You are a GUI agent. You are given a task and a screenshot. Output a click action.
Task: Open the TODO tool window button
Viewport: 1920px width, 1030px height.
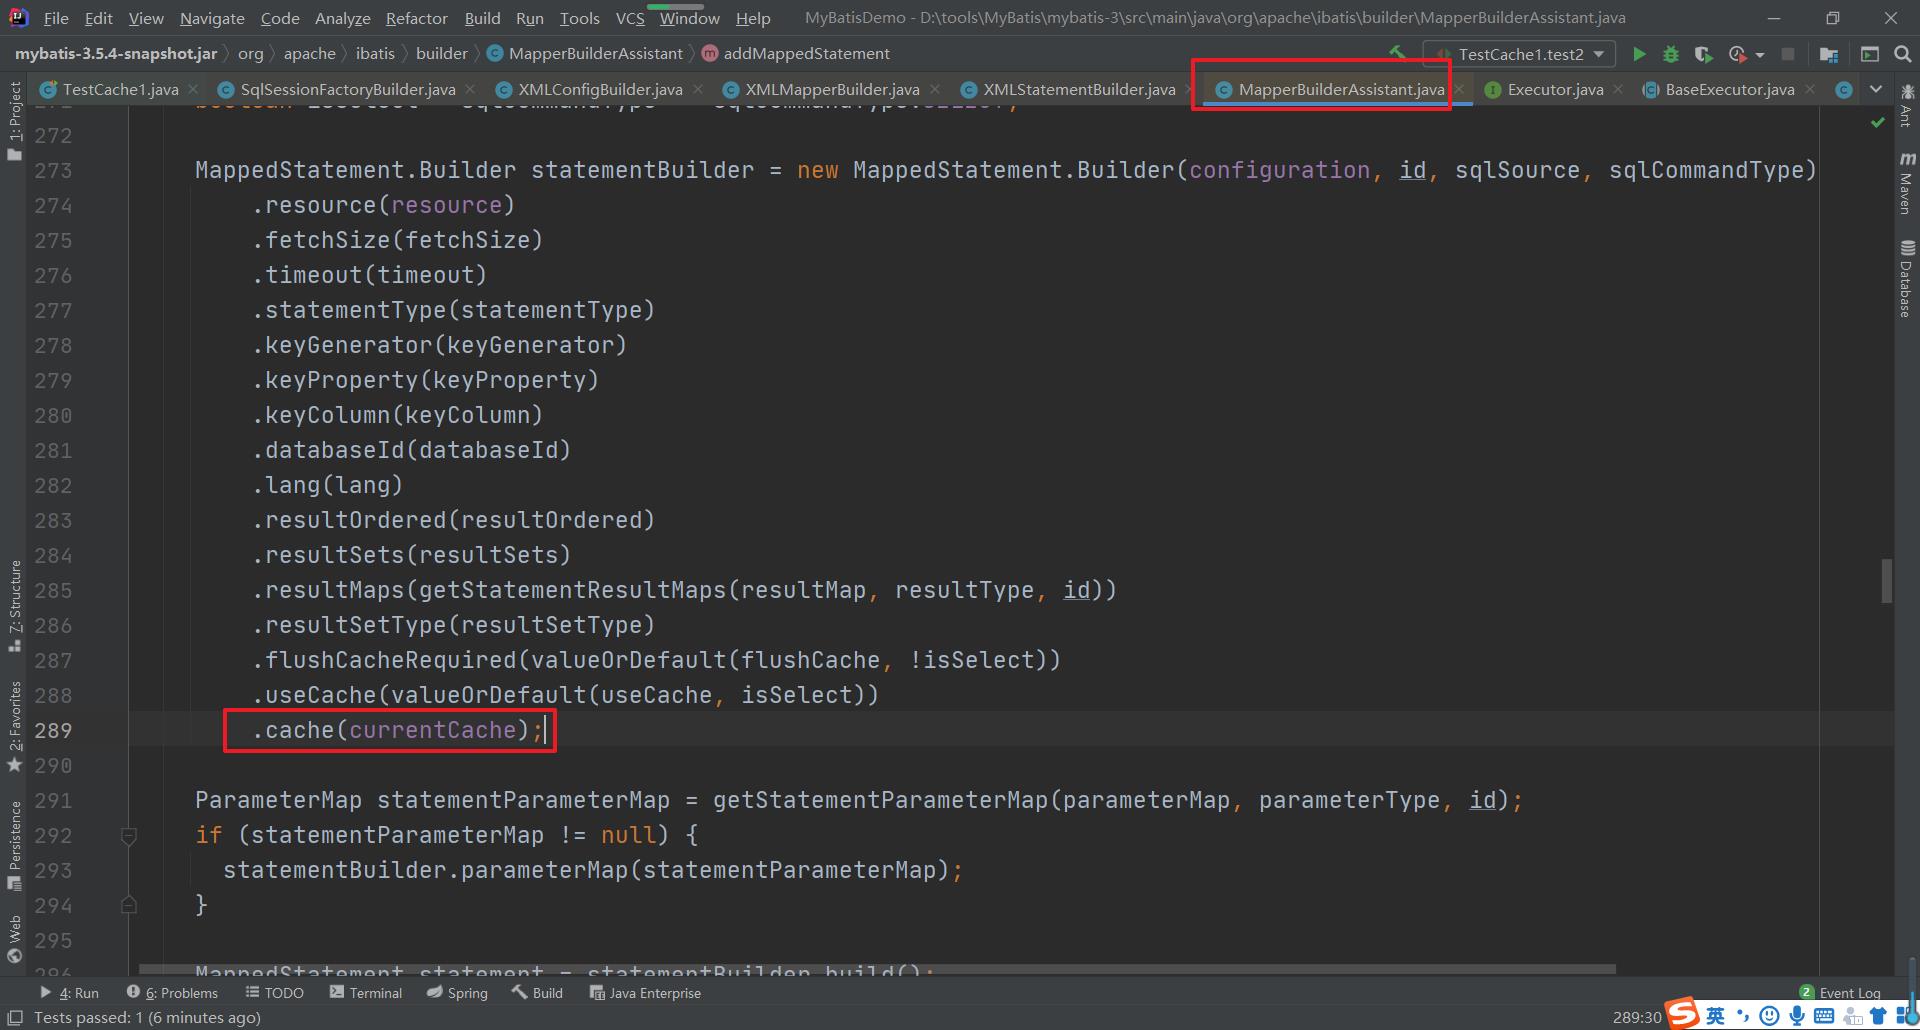coord(275,993)
